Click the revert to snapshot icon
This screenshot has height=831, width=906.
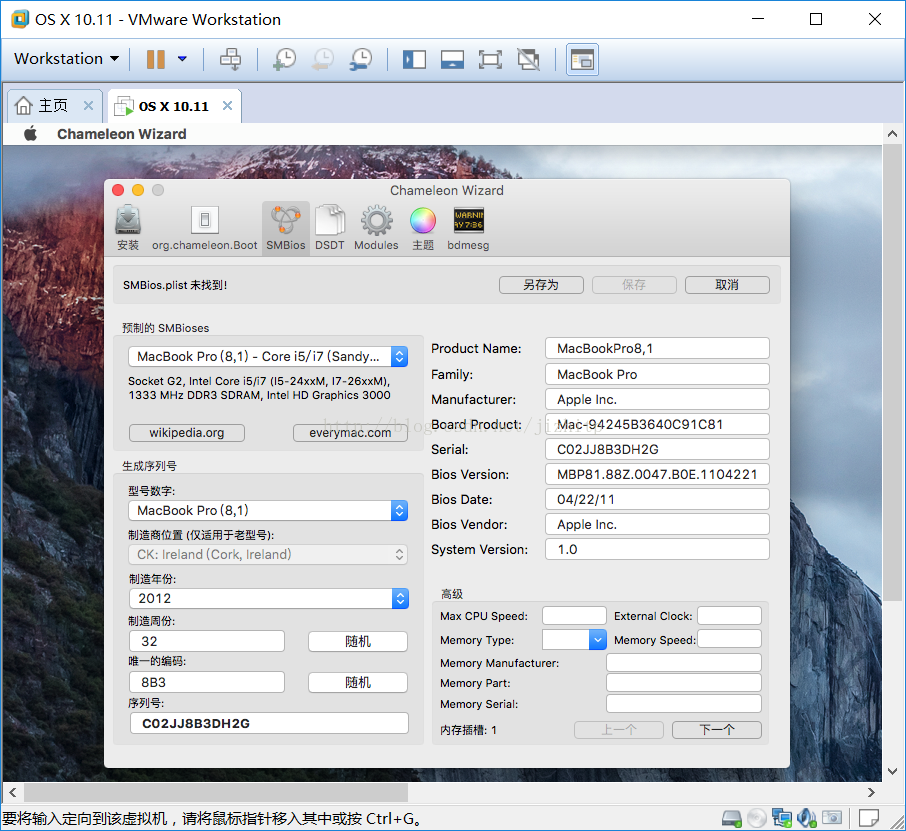tap(323, 59)
